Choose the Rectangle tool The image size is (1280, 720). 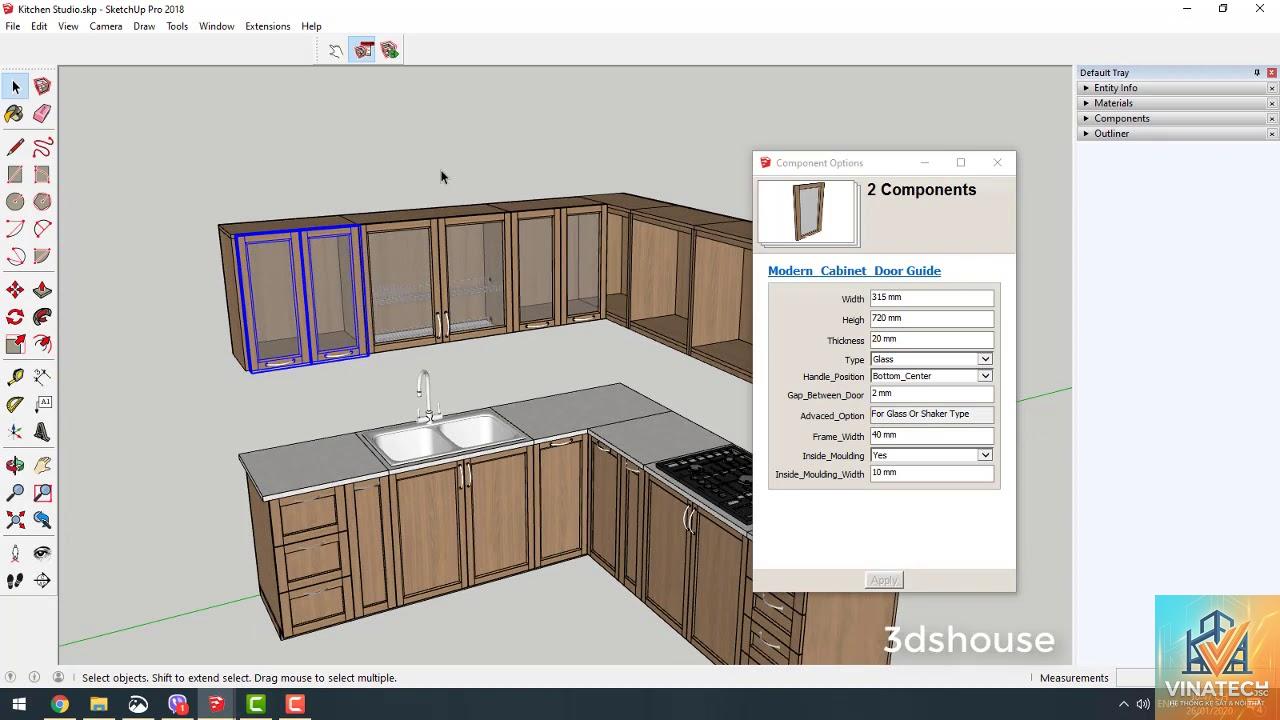[x=15, y=175]
